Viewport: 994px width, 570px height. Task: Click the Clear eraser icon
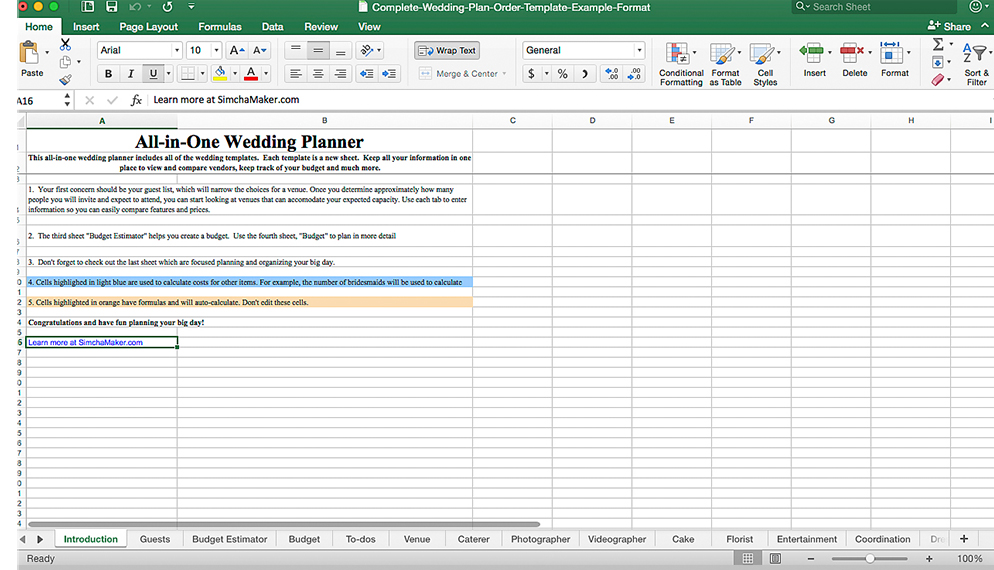click(938, 80)
